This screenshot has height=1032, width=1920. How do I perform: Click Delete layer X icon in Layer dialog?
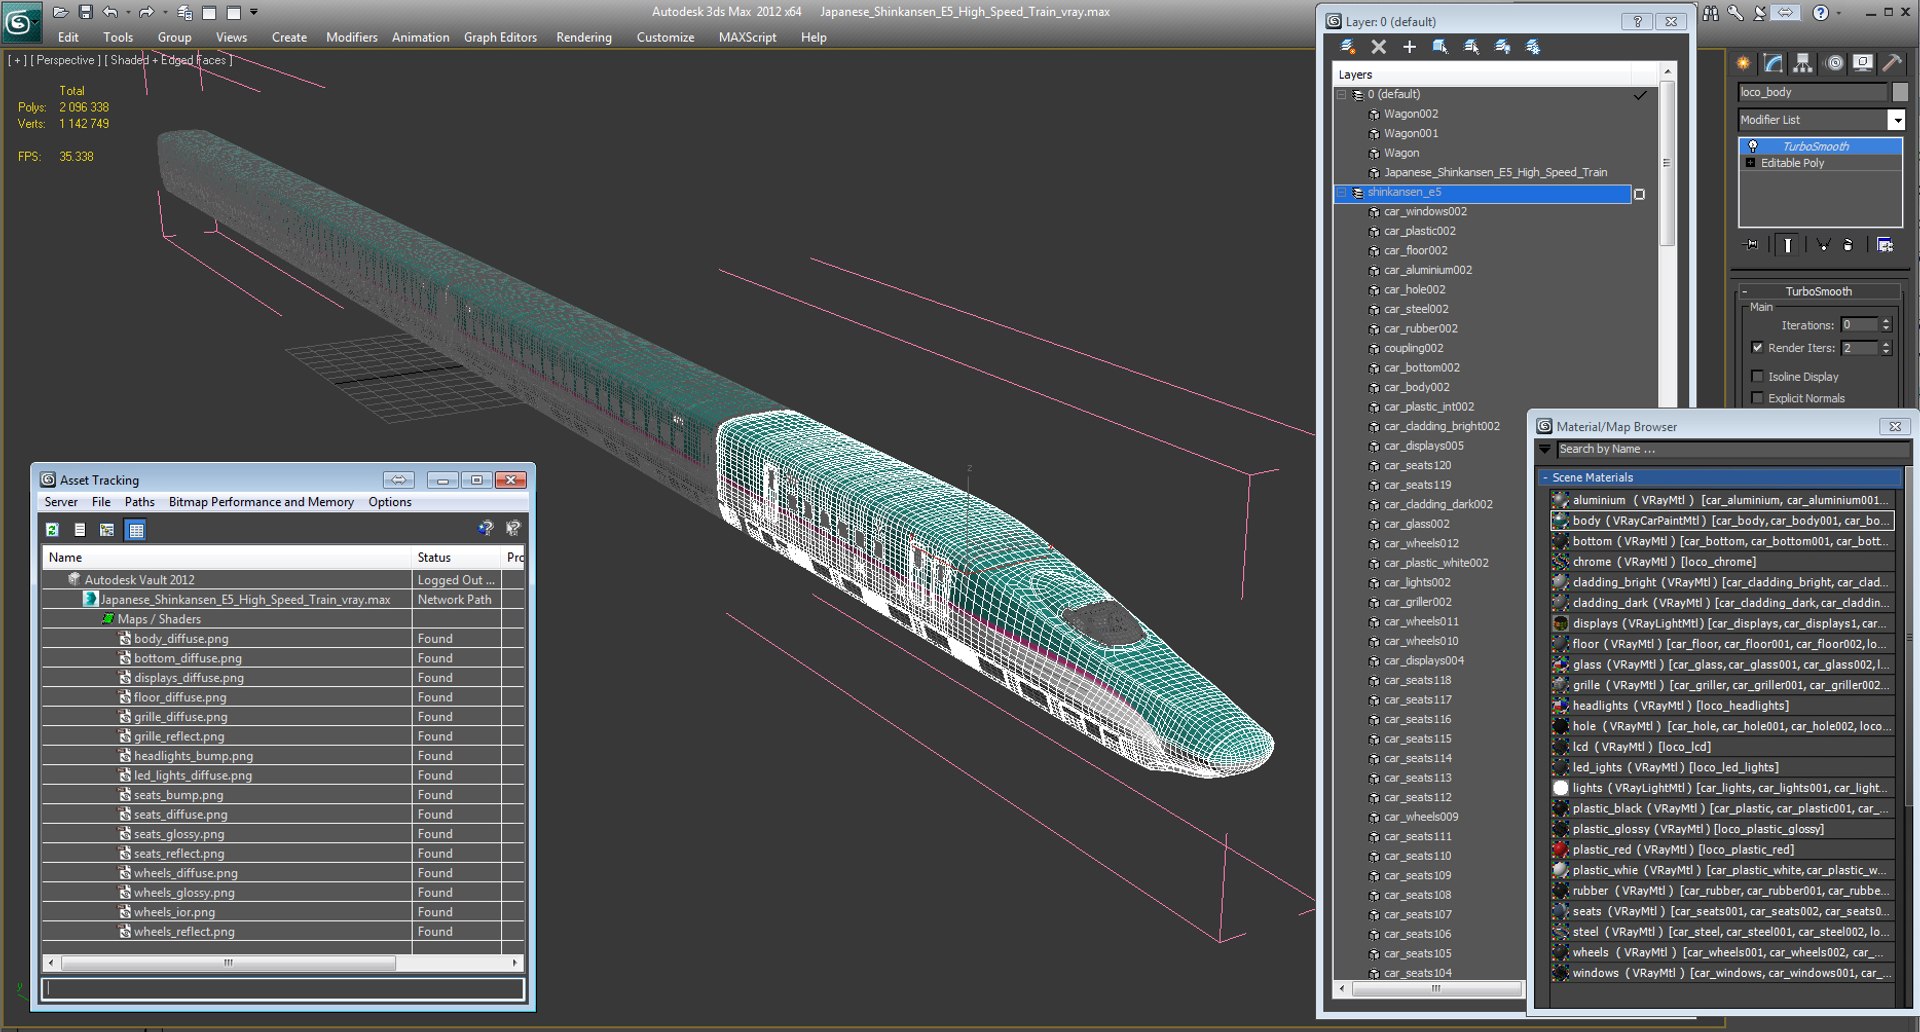coord(1379,47)
